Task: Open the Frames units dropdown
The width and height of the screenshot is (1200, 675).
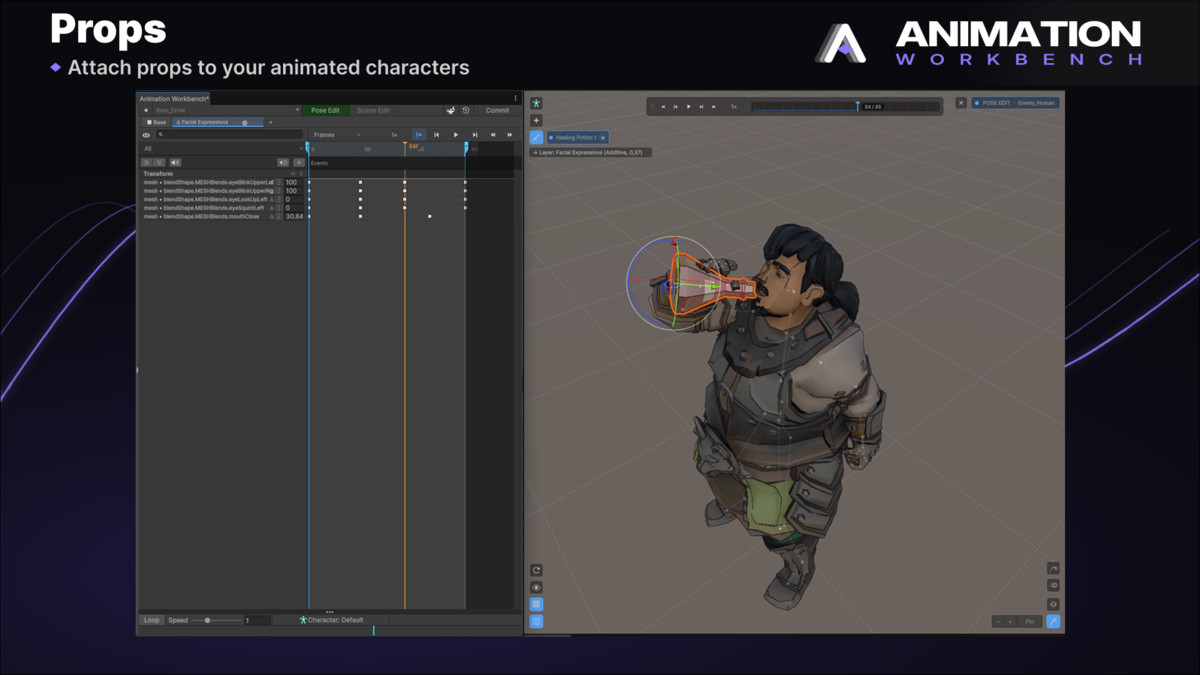Action: pyautogui.click(x=336, y=134)
